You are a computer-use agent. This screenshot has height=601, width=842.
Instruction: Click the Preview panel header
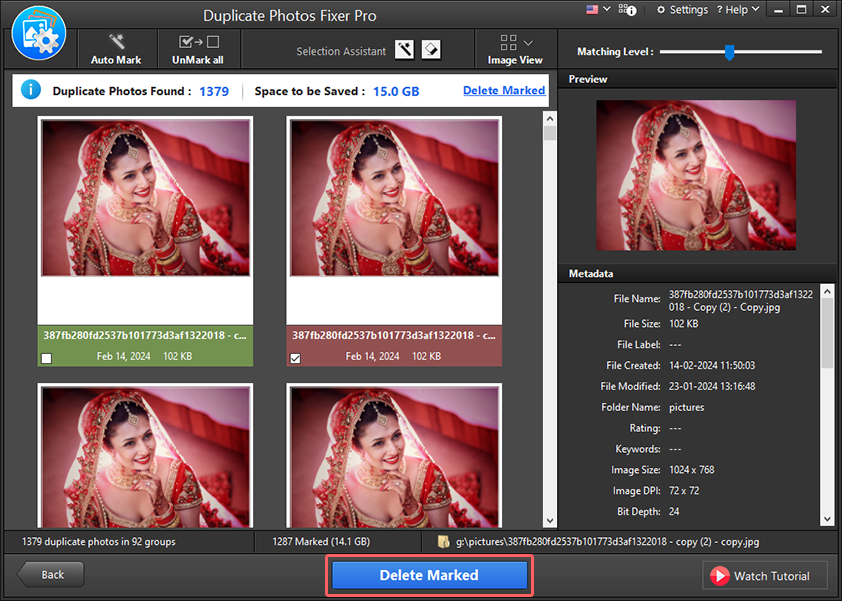pyautogui.click(x=699, y=79)
